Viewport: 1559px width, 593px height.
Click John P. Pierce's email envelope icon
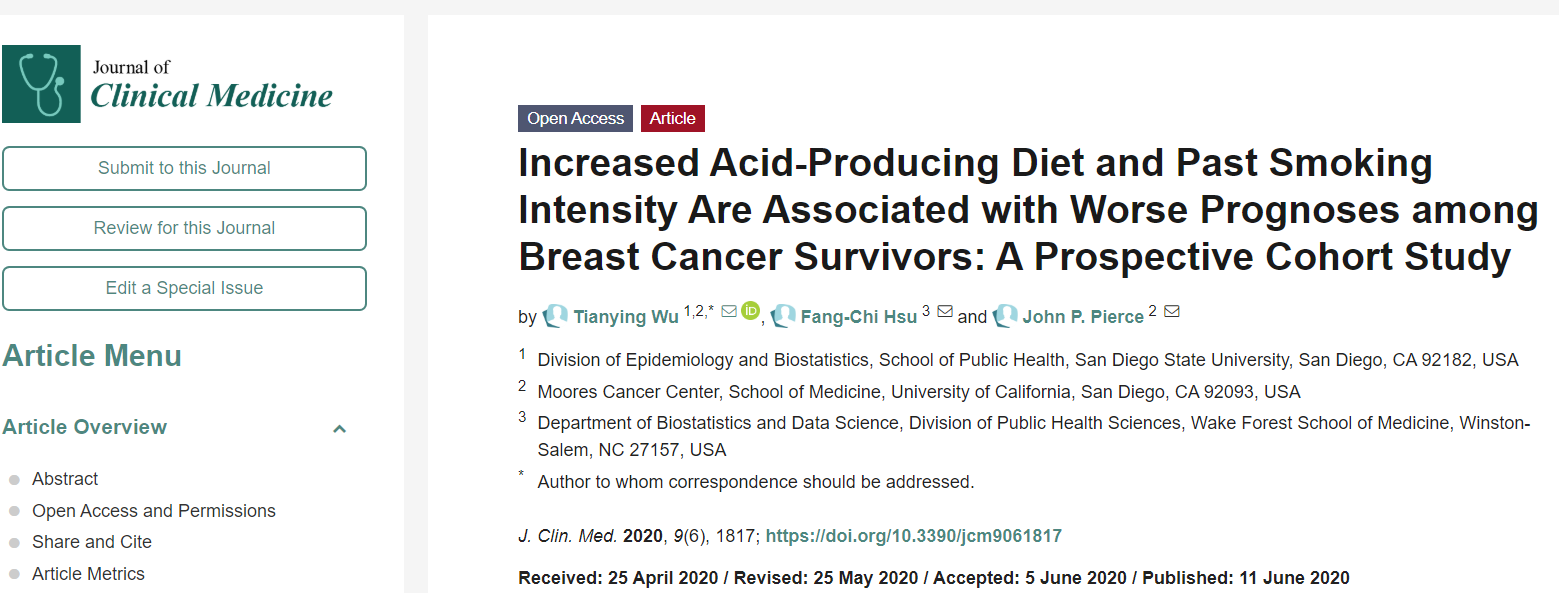1172,311
